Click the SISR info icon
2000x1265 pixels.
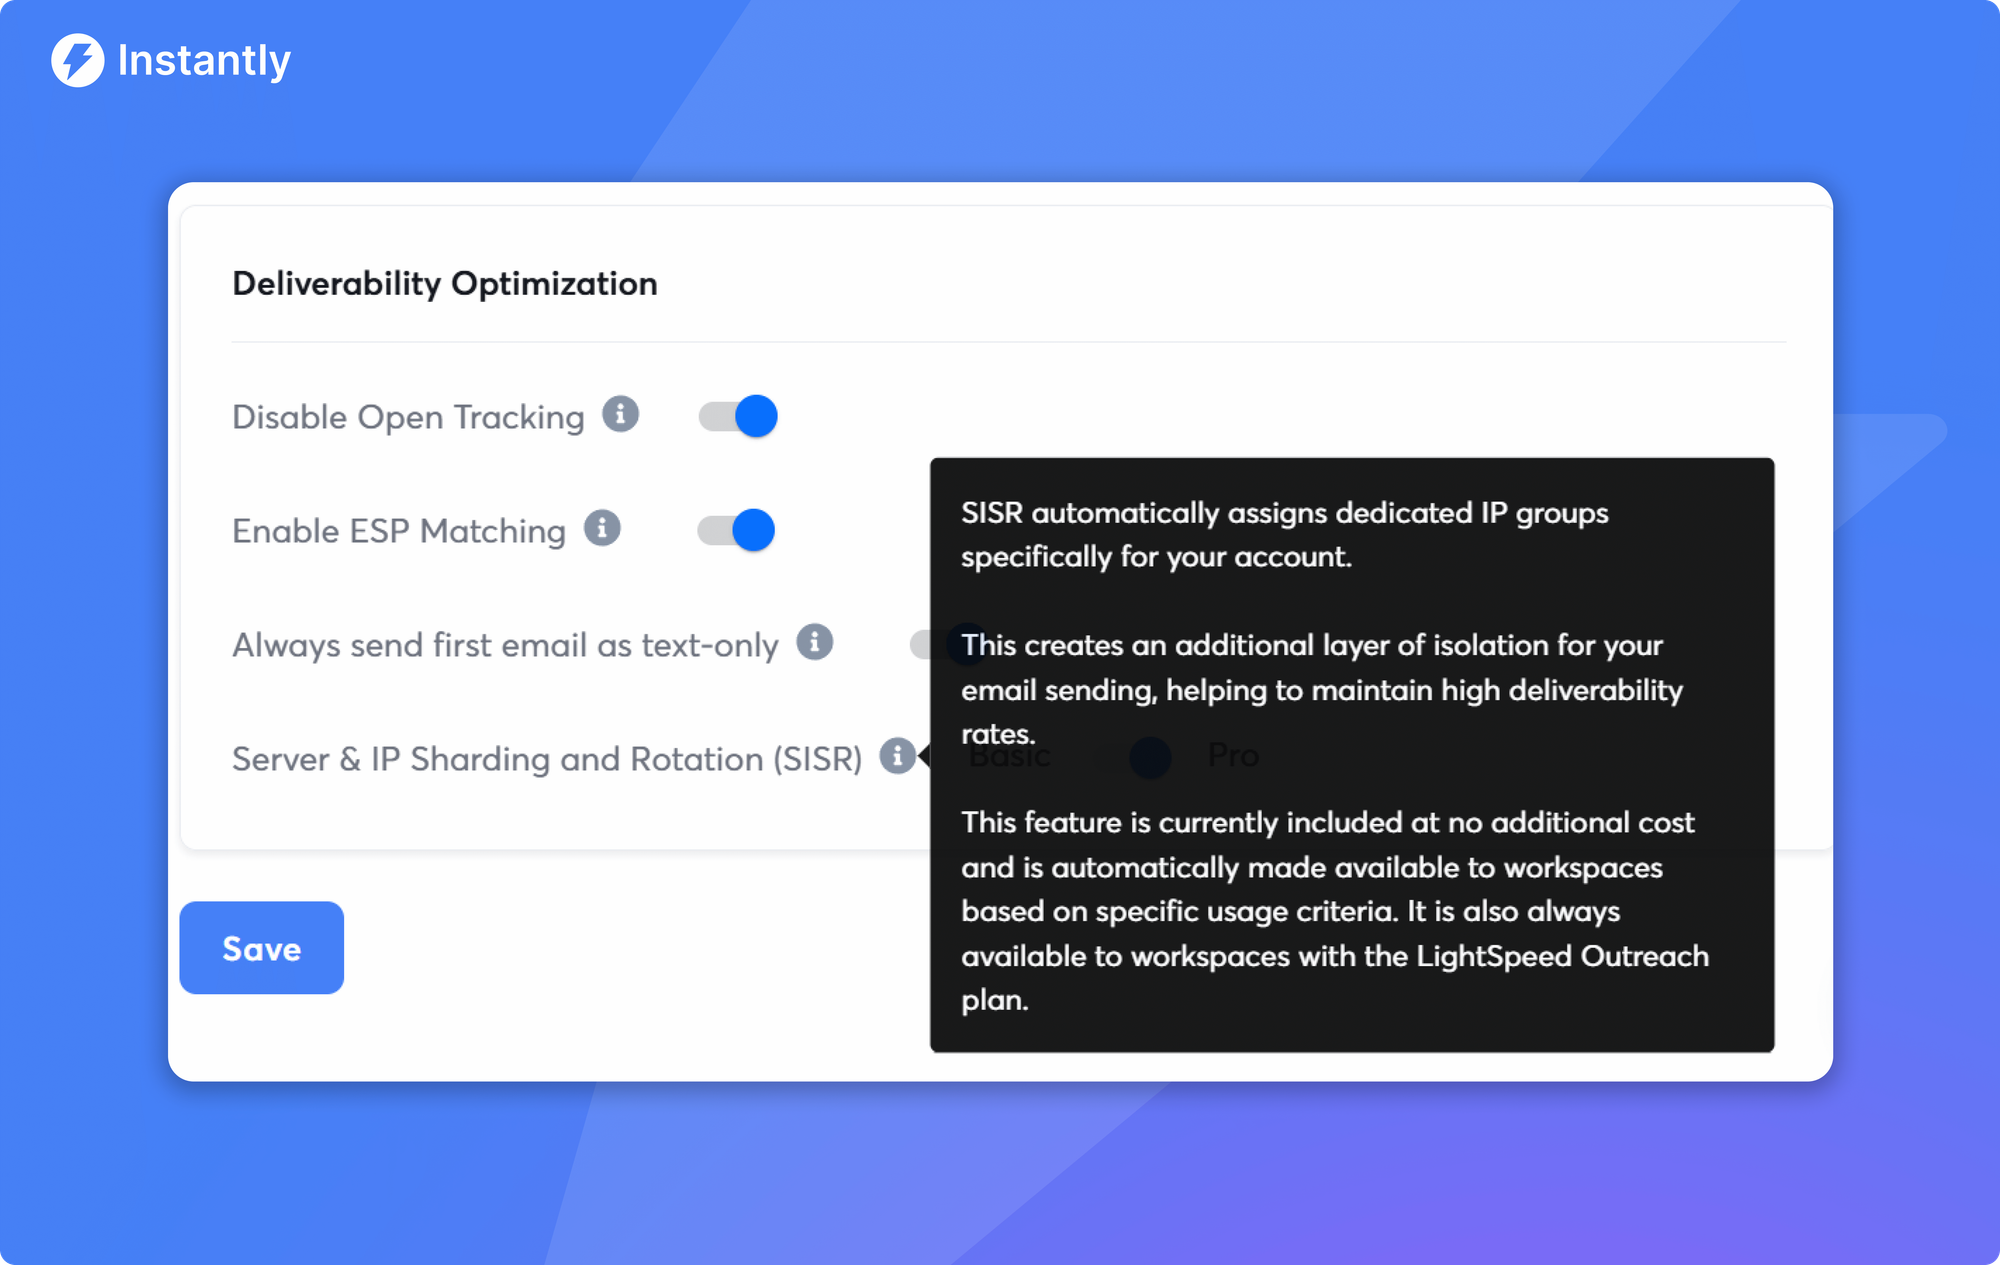(897, 756)
